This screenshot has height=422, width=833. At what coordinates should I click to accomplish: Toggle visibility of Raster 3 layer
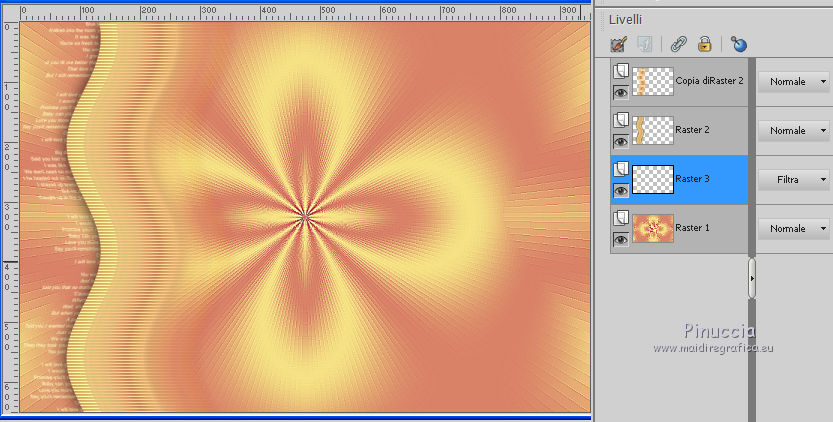620,190
